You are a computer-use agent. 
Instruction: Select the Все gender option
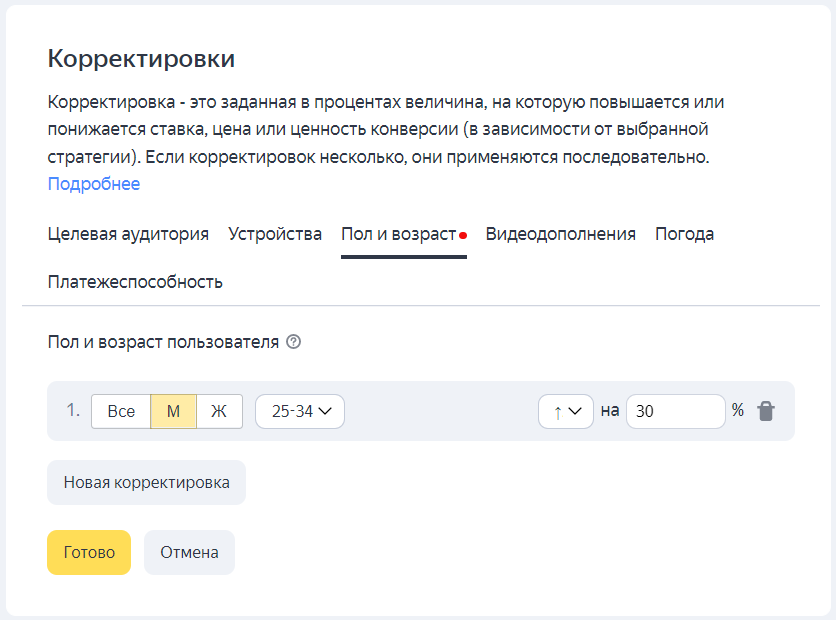point(121,411)
